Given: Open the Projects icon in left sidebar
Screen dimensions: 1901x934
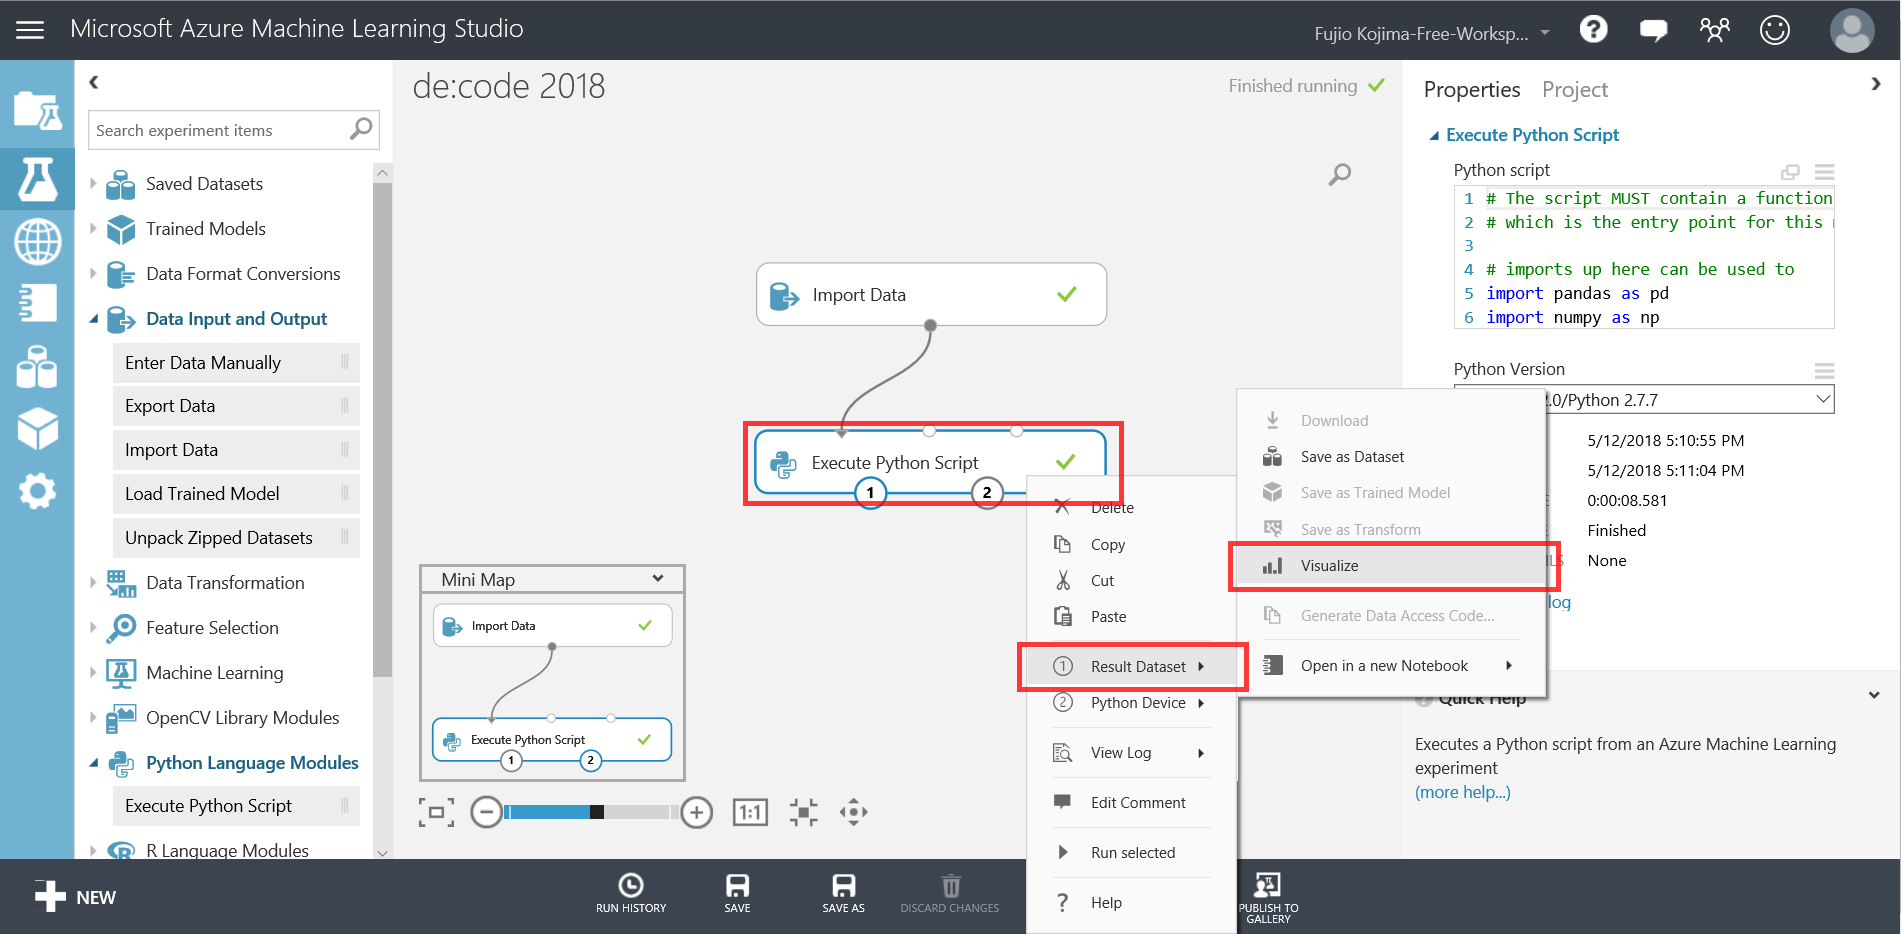Looking at the screenshot, I should click(x=37, y=110).
